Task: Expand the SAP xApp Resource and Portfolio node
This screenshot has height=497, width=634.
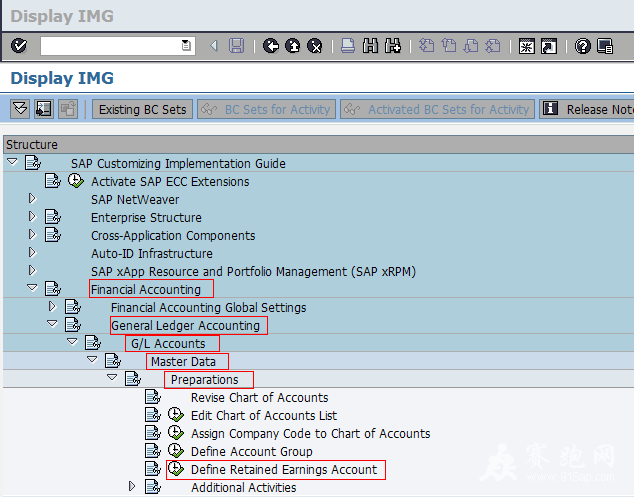Action: [x=32, y=270]
